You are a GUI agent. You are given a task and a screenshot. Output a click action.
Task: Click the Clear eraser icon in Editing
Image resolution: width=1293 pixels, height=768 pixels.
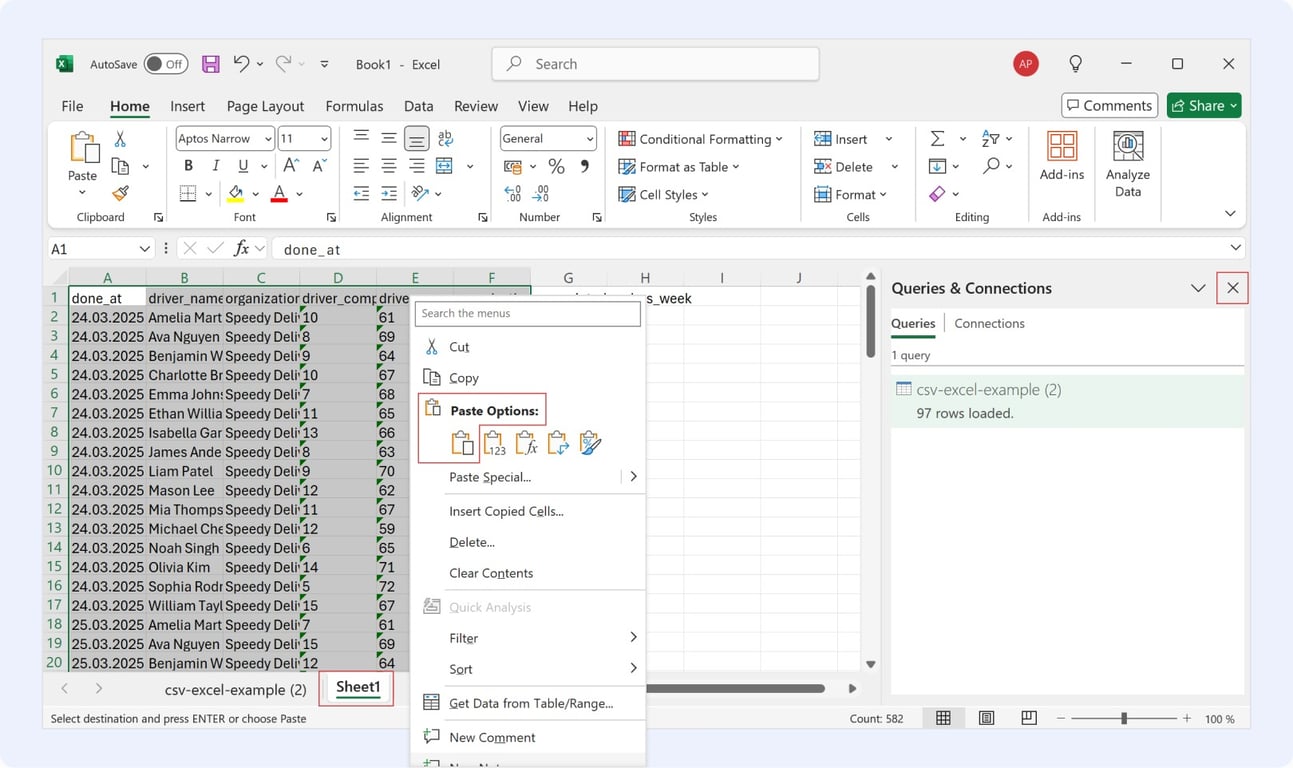(937, 193)
